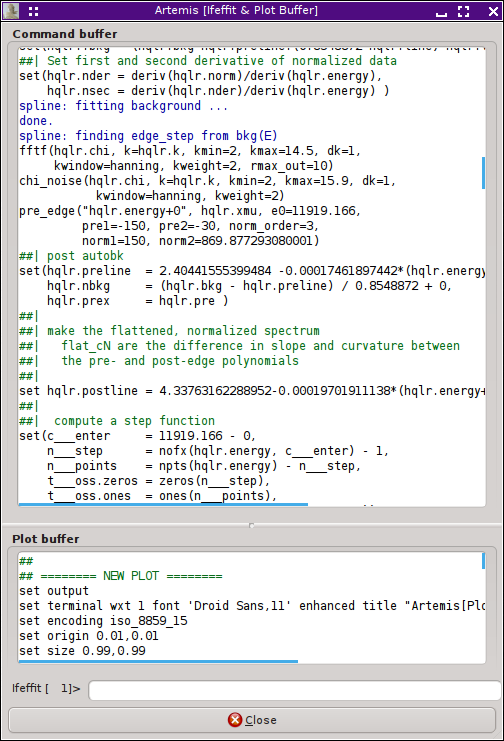
Task: Click the line starting 'set(hqlr.nder'
Action: (x=200, y=76)
